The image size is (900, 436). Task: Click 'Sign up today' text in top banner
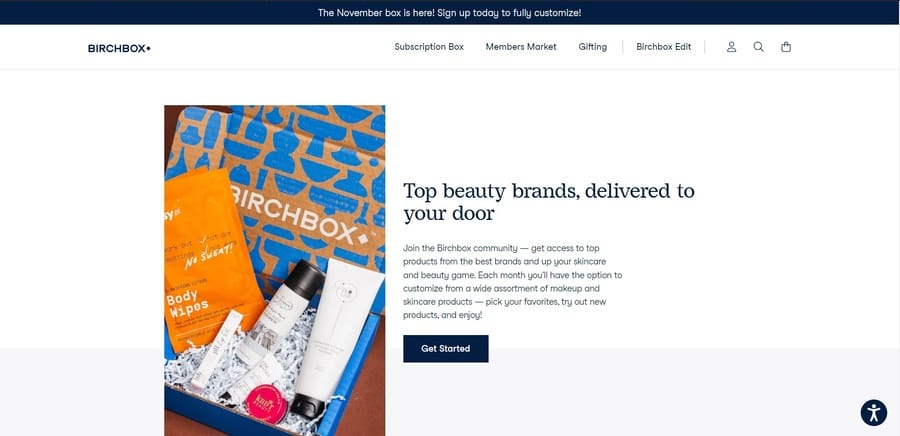pyautogui.click(x=467, y=13)
